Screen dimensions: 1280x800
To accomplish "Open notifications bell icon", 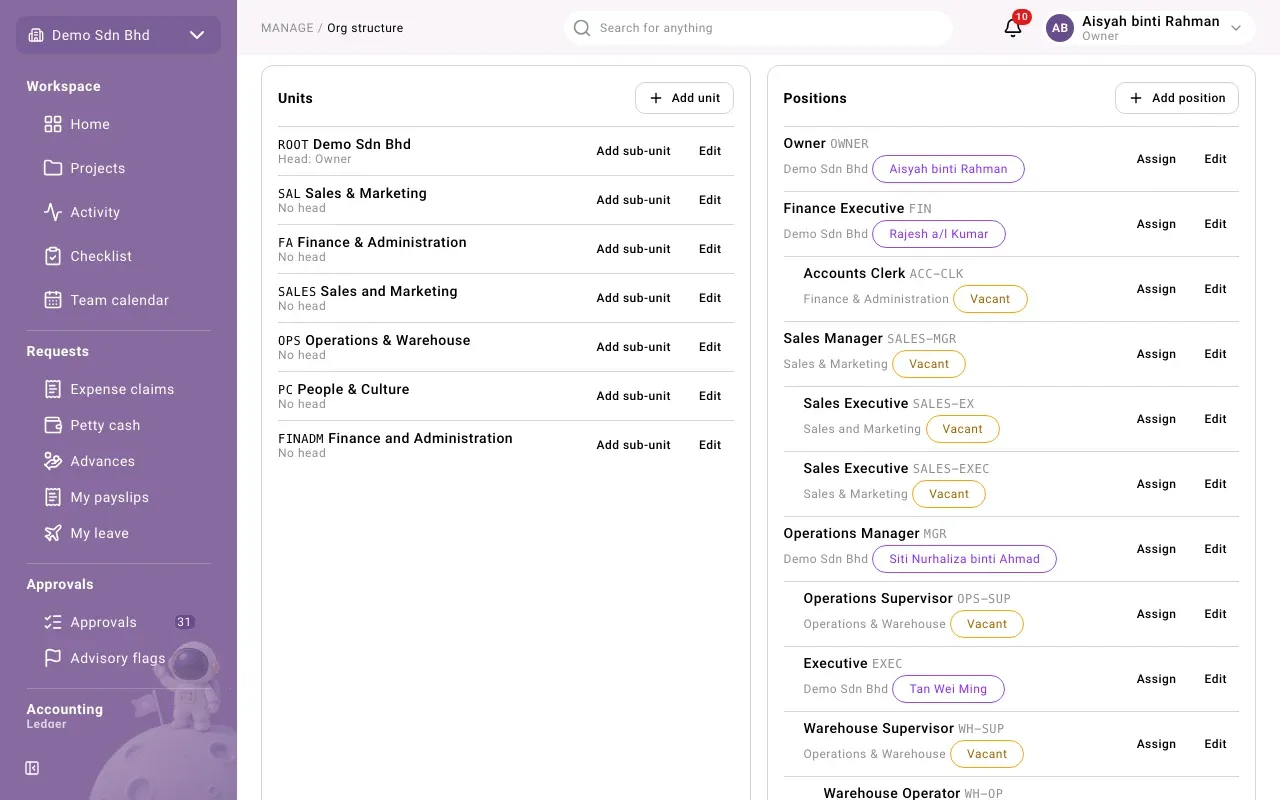I will coord(1013,28).
